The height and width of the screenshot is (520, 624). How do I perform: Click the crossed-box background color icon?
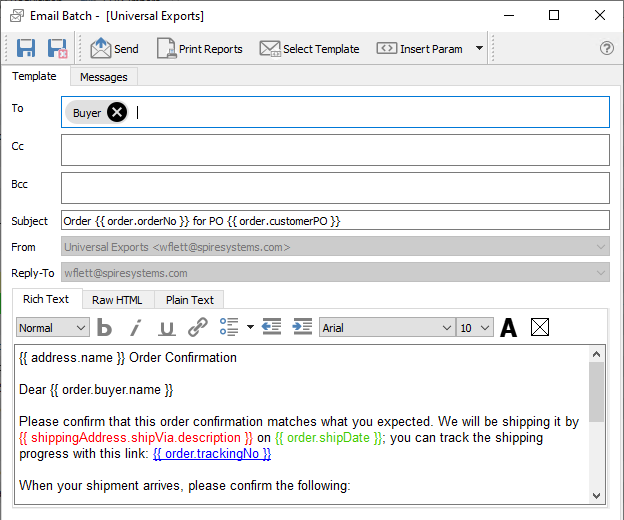coord(540,327)
